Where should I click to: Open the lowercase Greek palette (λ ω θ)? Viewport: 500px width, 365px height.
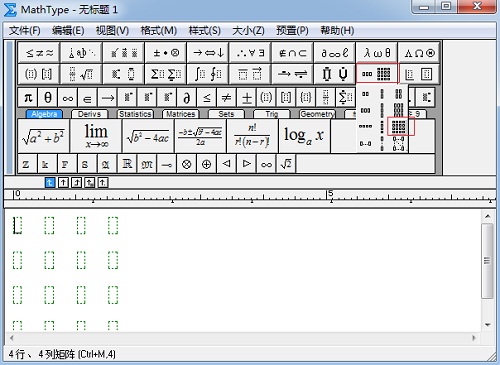click(x=377, y=53)
